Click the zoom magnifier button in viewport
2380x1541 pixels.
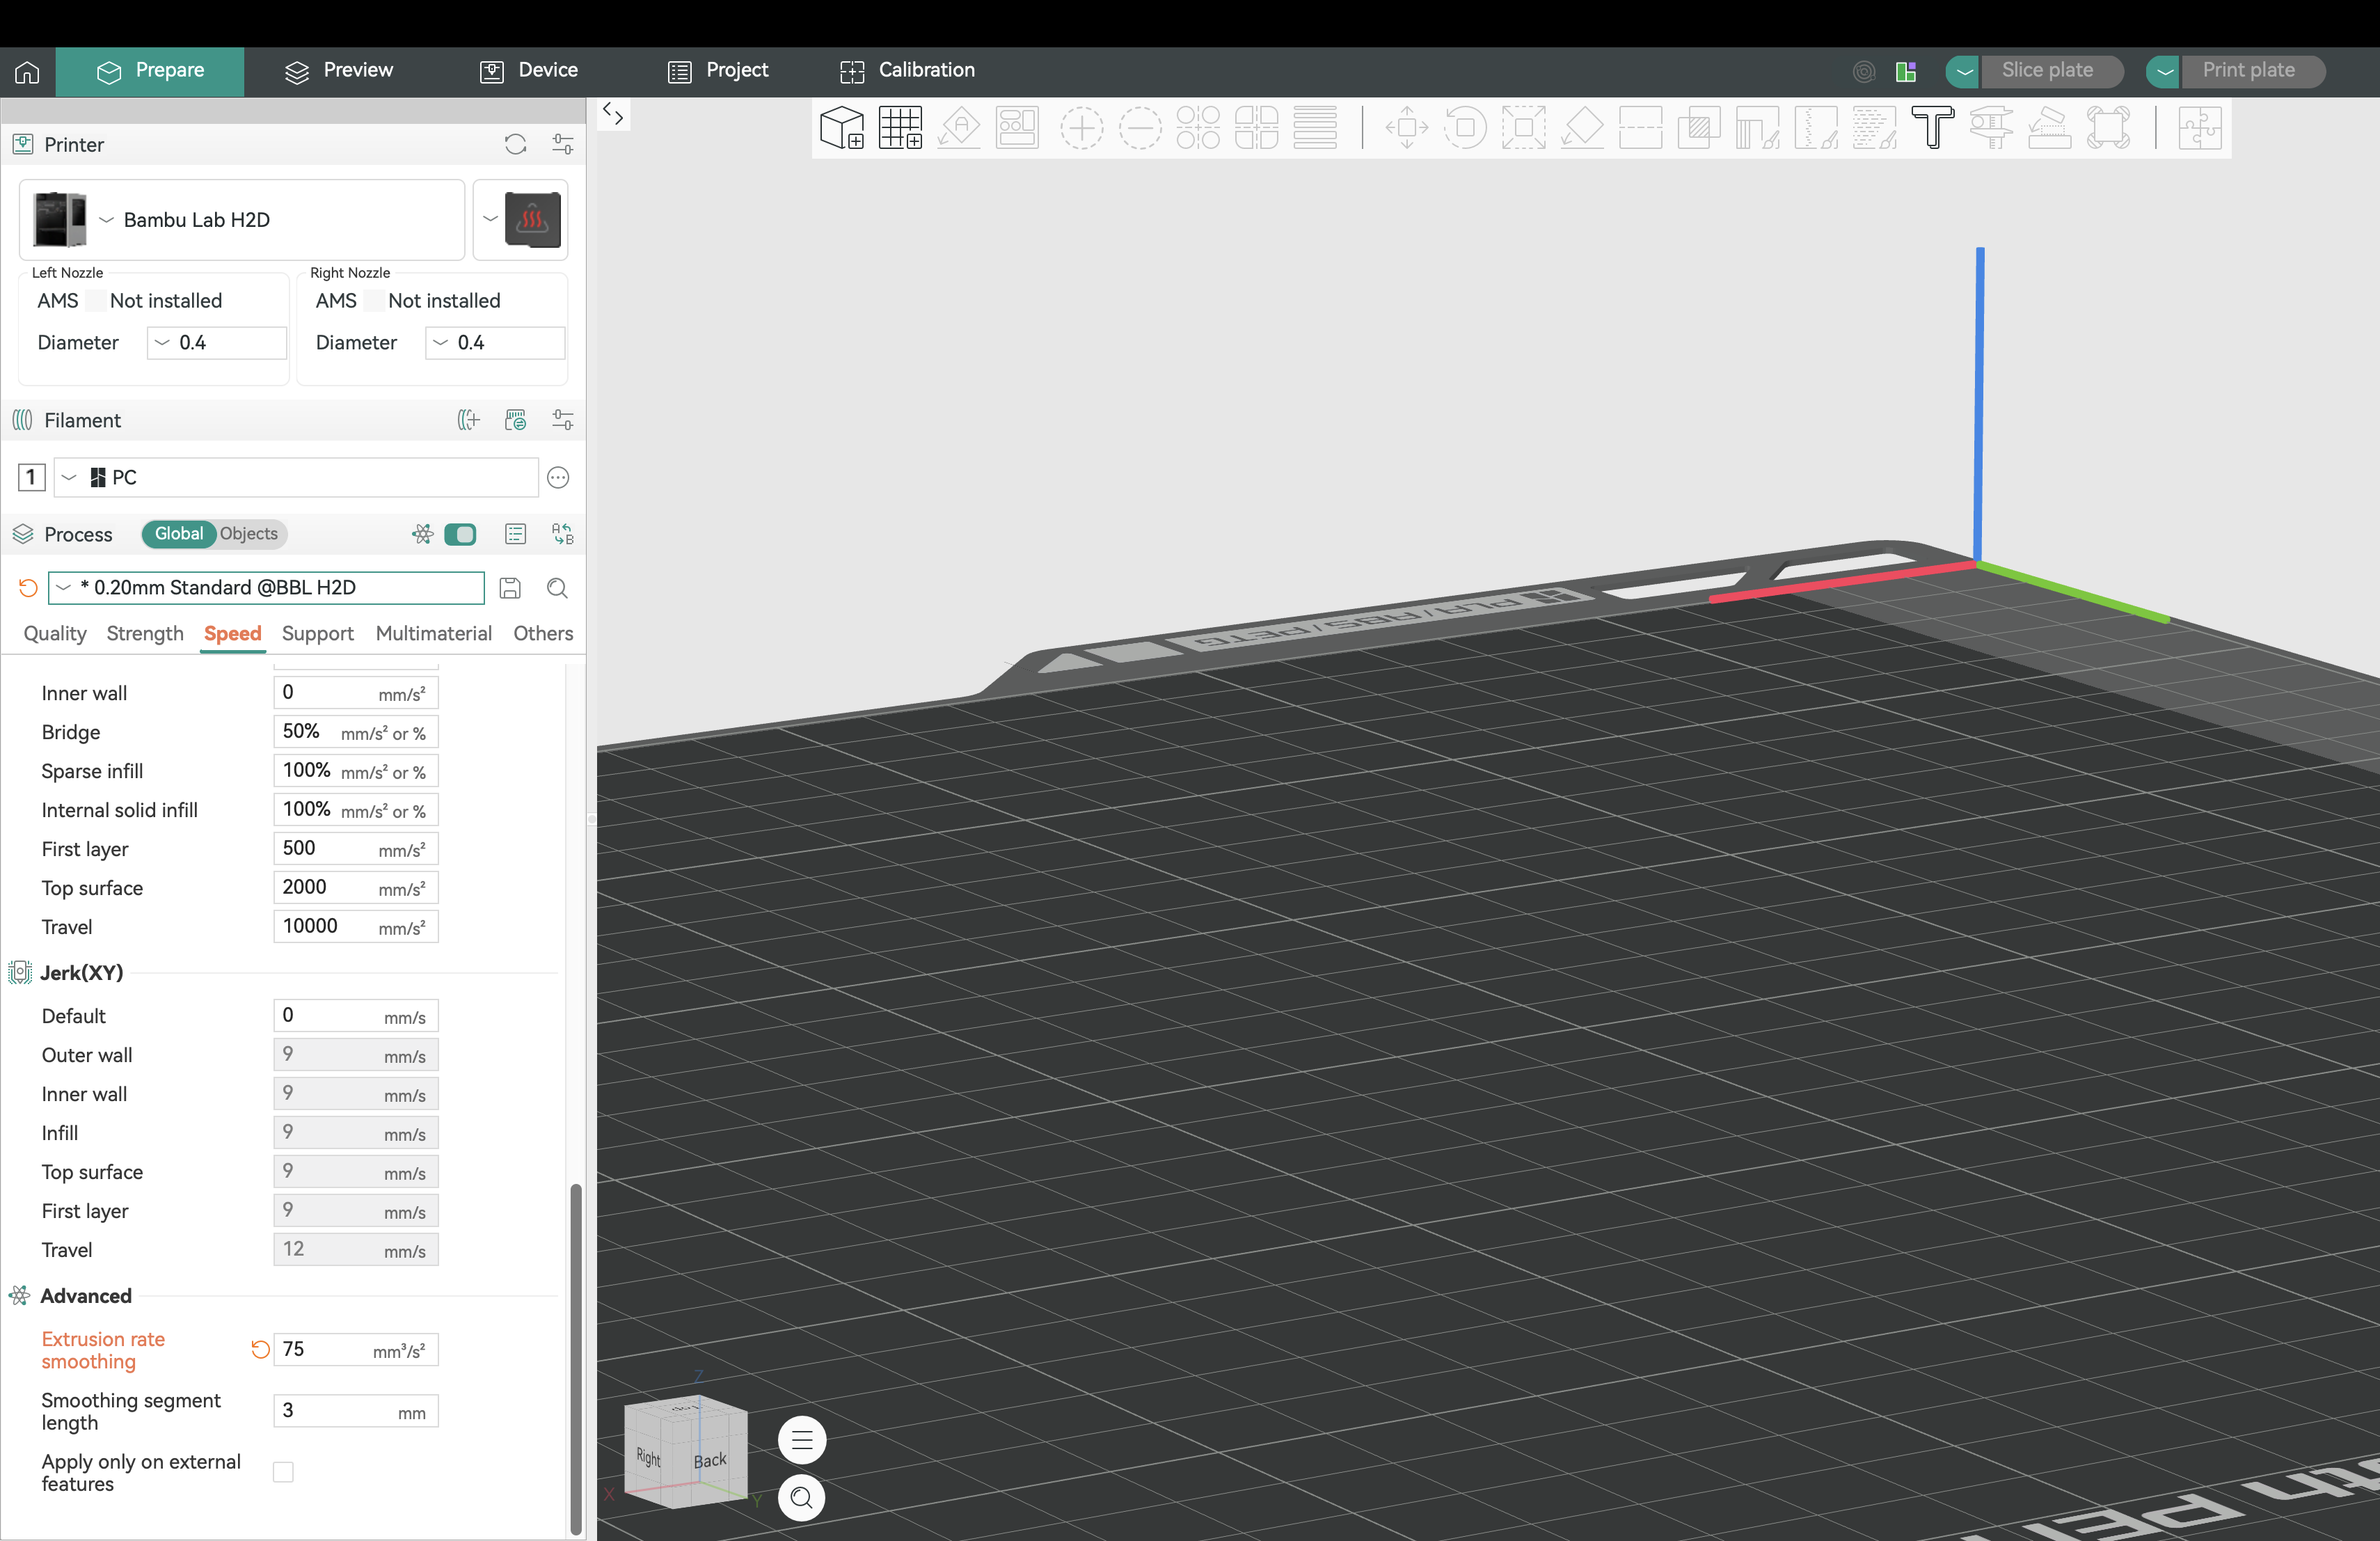(x=801, y=1497)
